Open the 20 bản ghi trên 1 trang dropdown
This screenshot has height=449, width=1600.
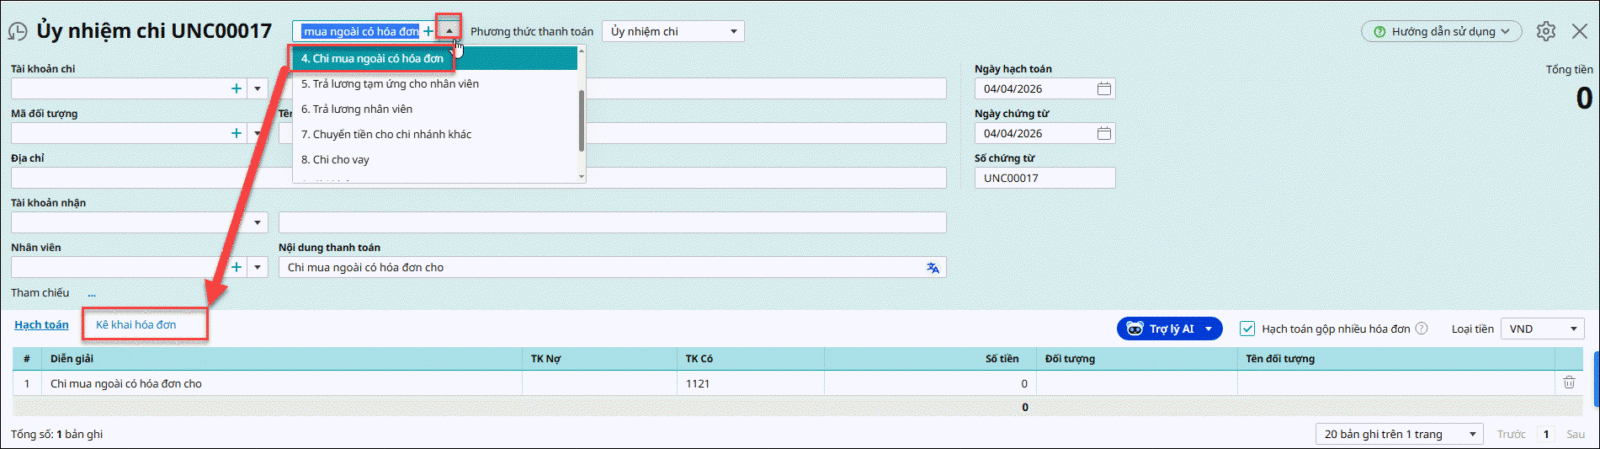click(1472, 434)
